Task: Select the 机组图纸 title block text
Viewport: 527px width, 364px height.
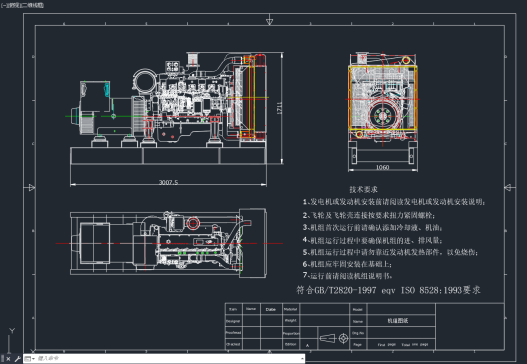Action: 398,321
